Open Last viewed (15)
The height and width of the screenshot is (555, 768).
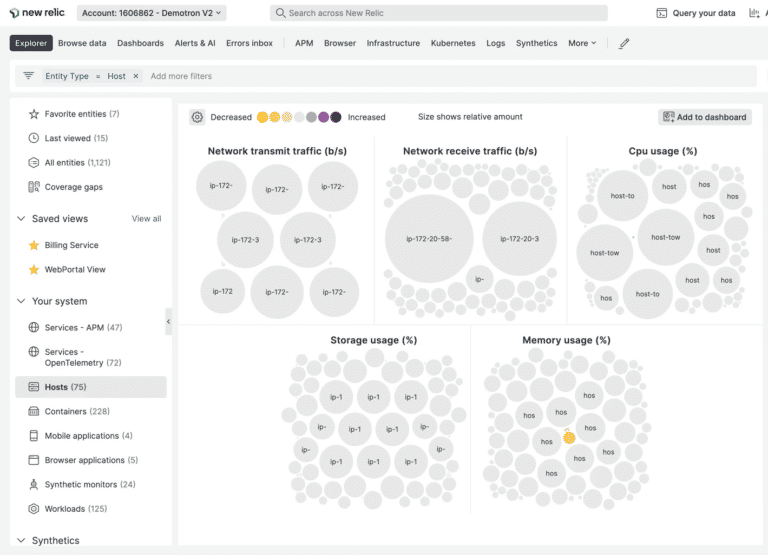click(x=76, y=138)
